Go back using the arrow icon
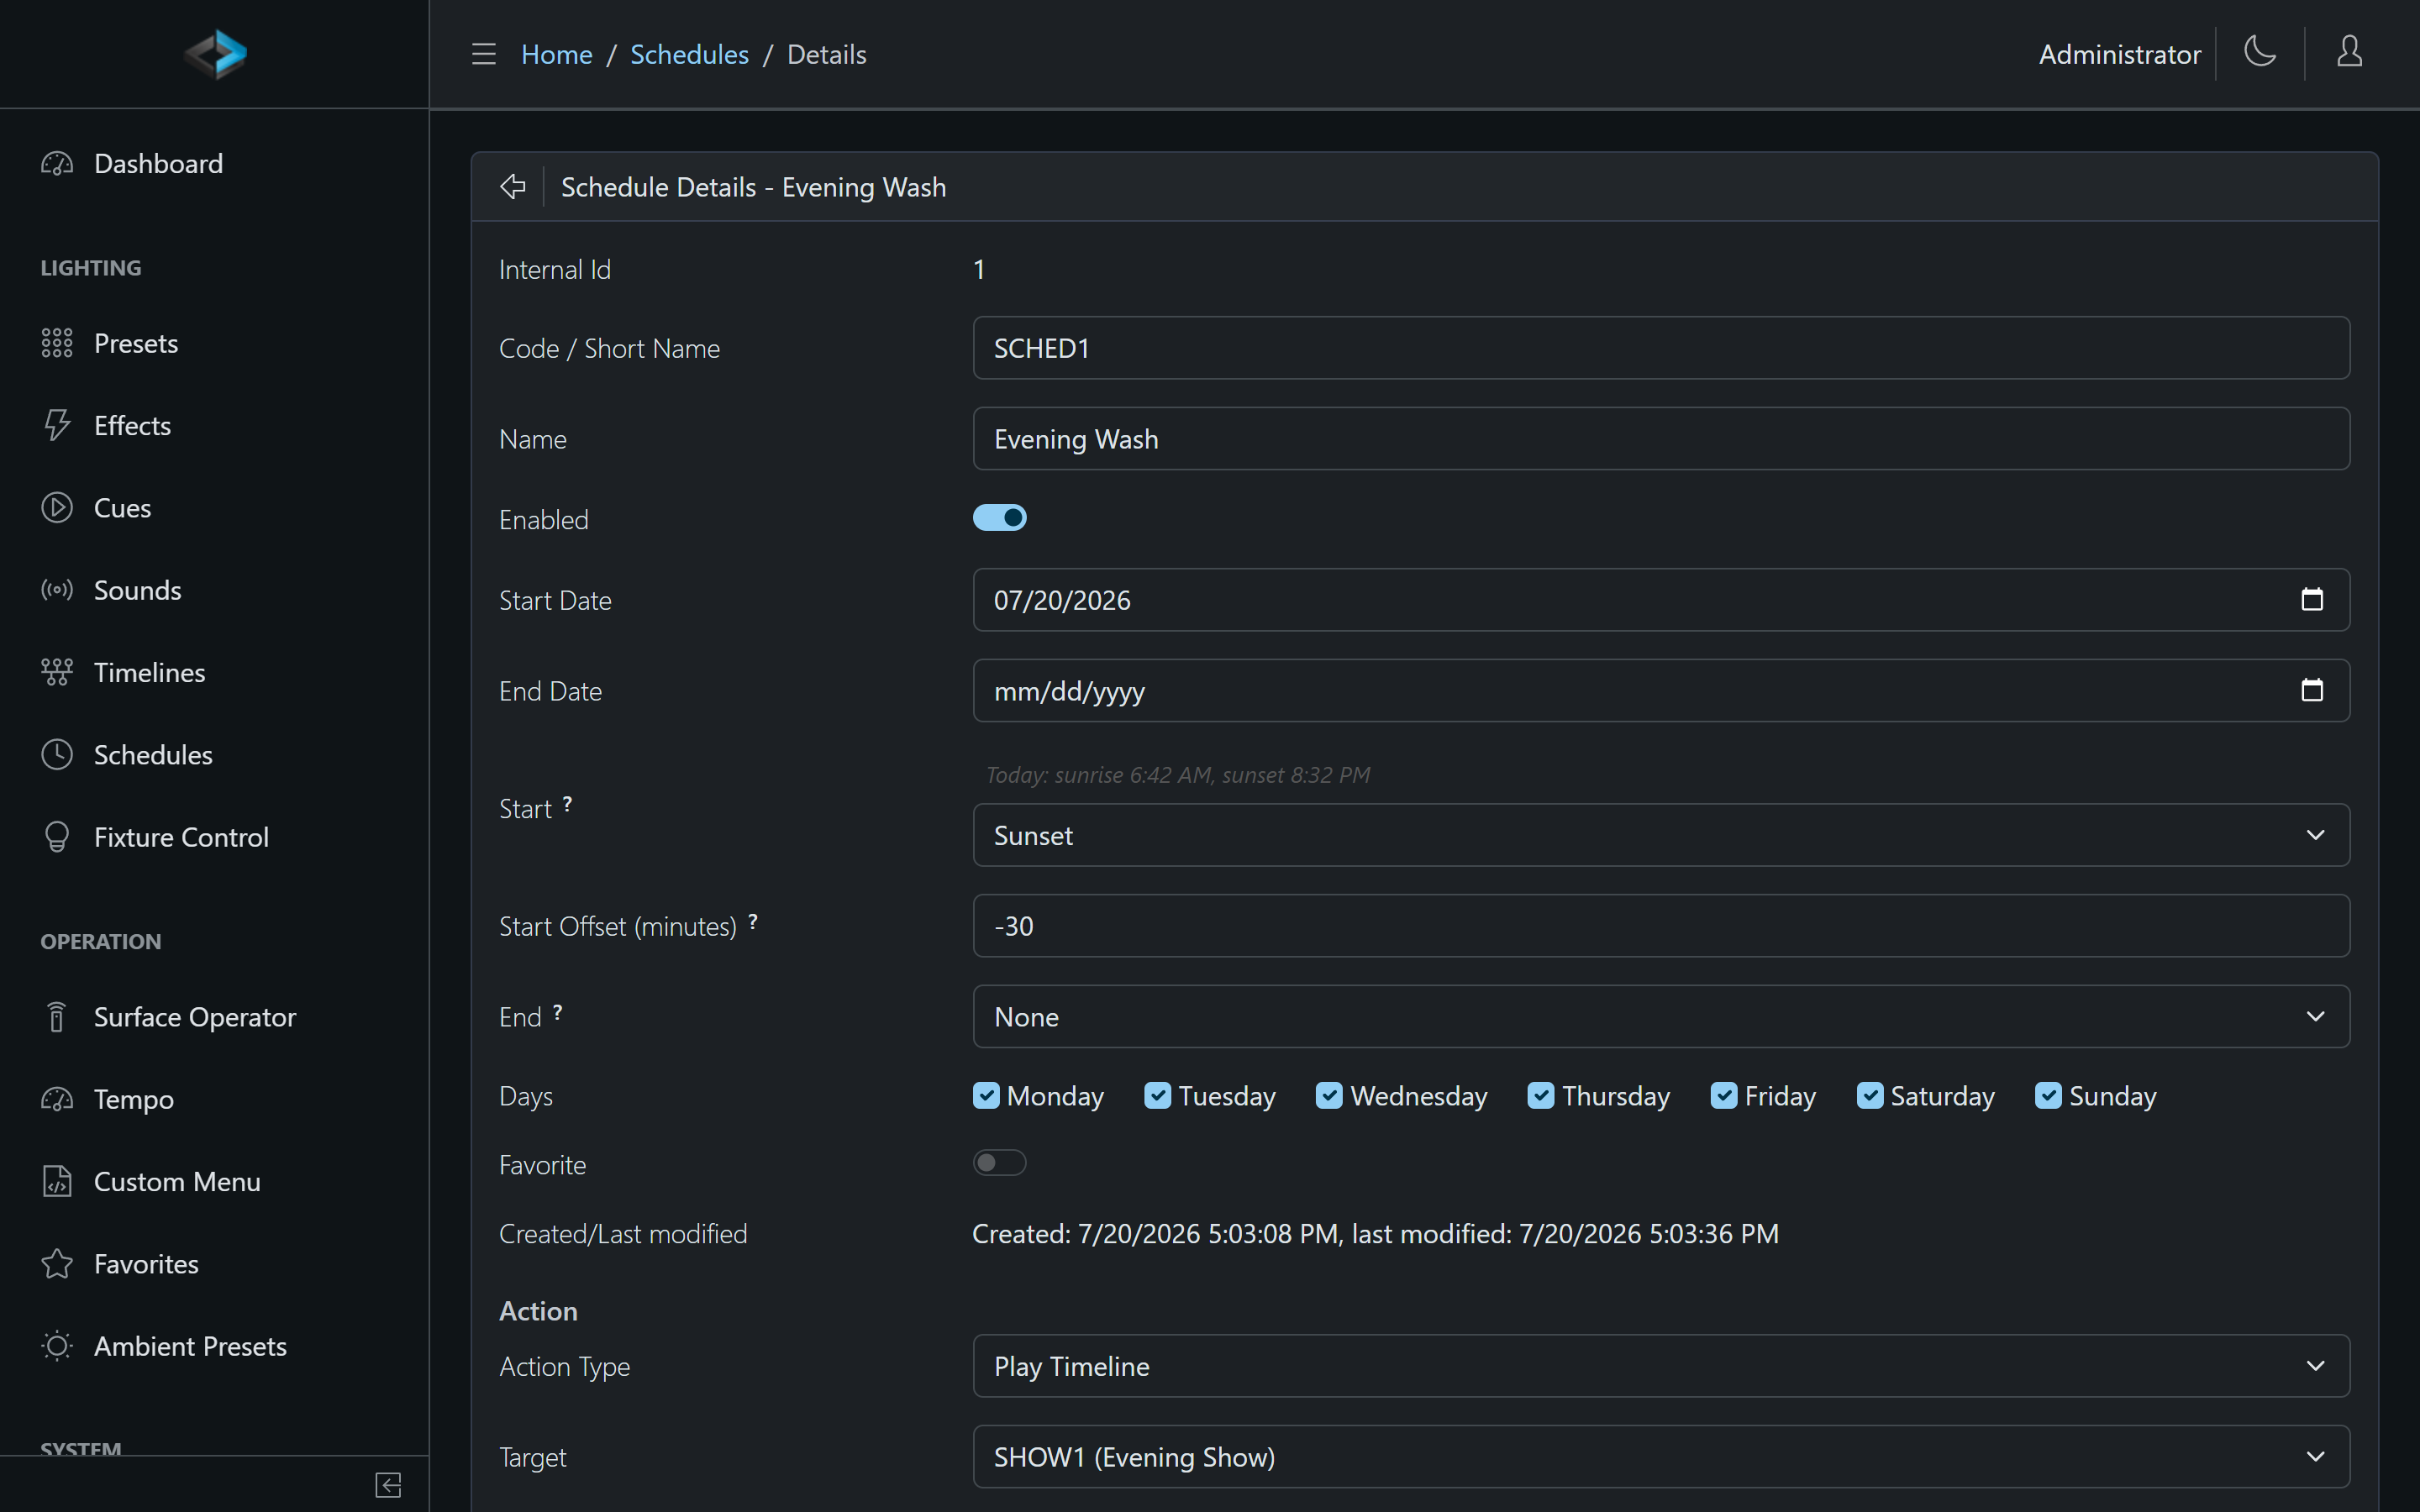This screenshot has height=1512, width=2420. (513, 186)
